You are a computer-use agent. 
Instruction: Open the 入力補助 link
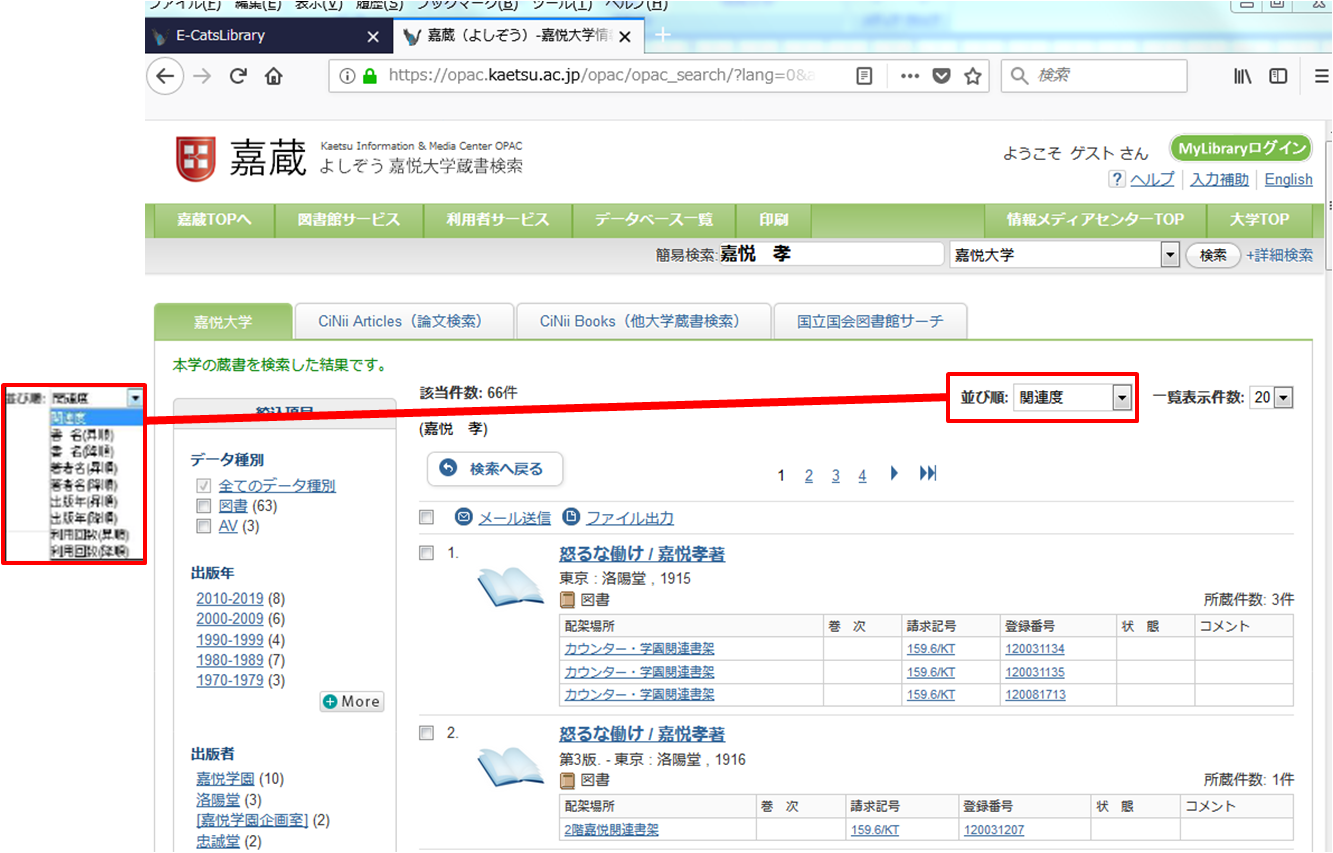point(1219,180)
